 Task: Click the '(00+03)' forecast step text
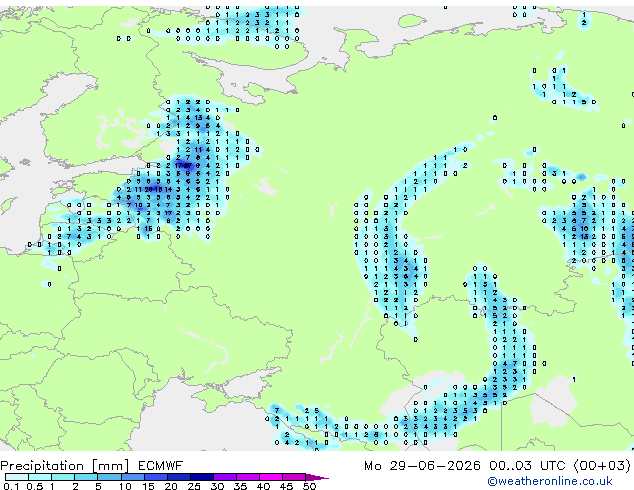[x=602, y=466]
